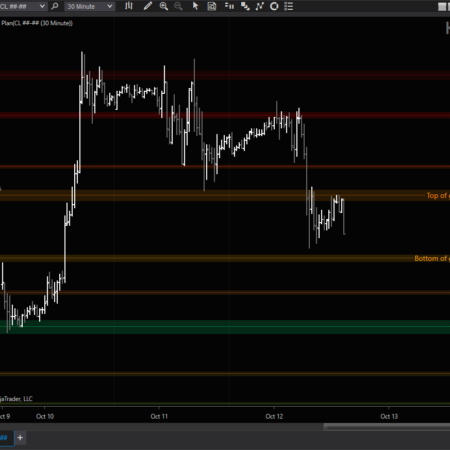Select the topmost dark red resistance band
The image size is (450, 450).
[225, 75]
